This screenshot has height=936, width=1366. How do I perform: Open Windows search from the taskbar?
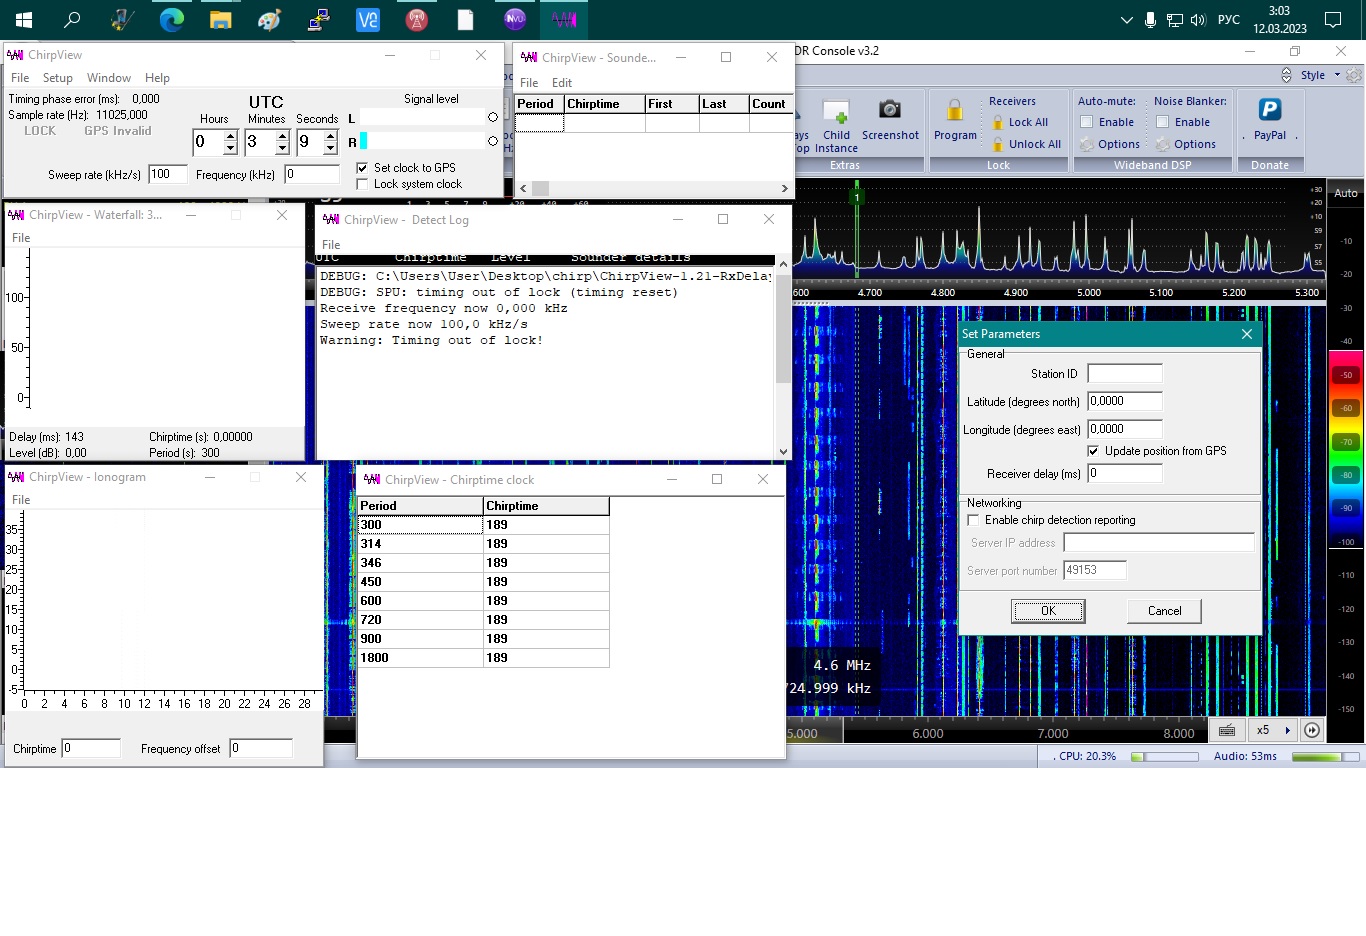coord(72,20)
